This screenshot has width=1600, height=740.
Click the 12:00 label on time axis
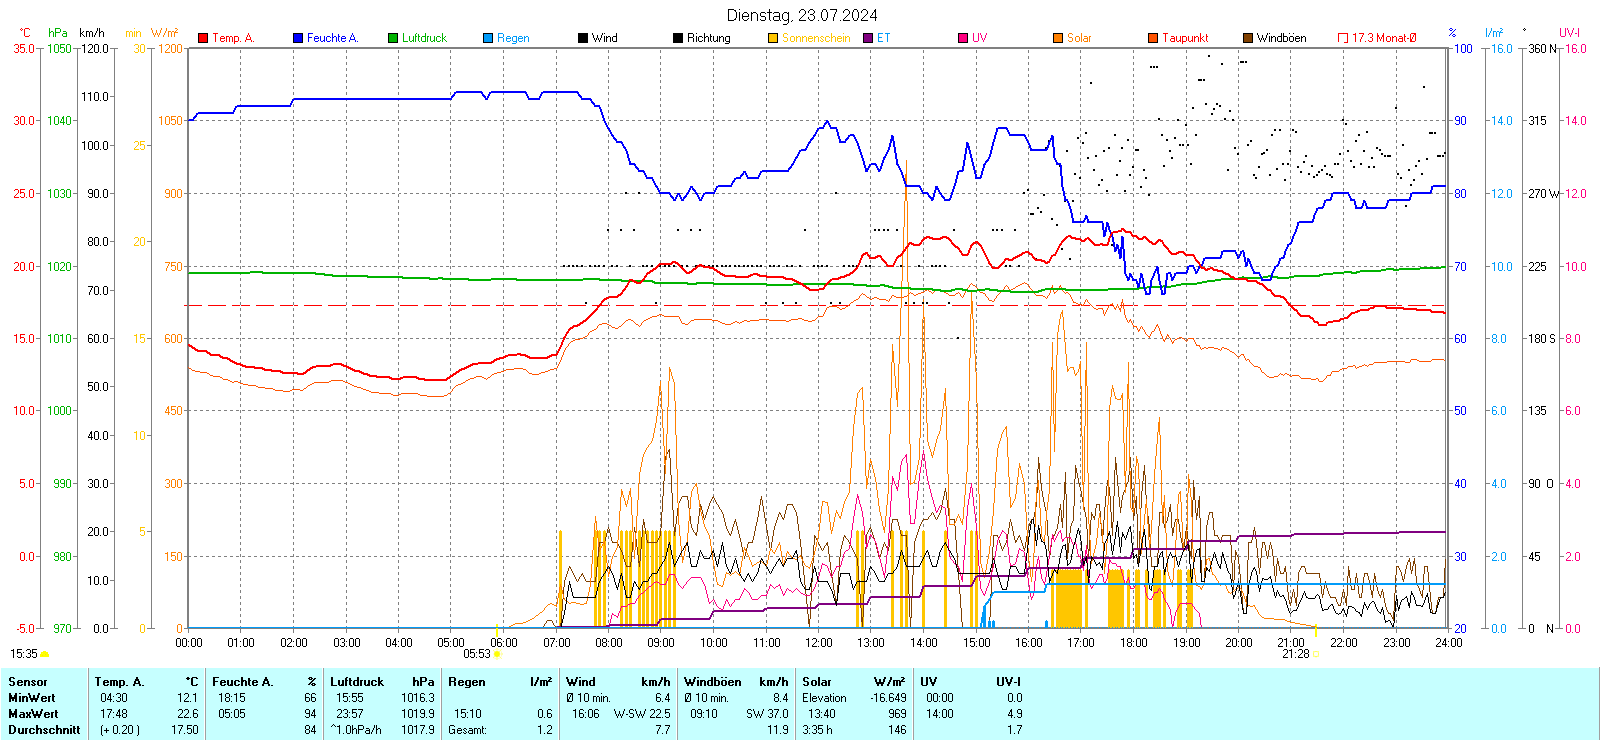[819, 643]
